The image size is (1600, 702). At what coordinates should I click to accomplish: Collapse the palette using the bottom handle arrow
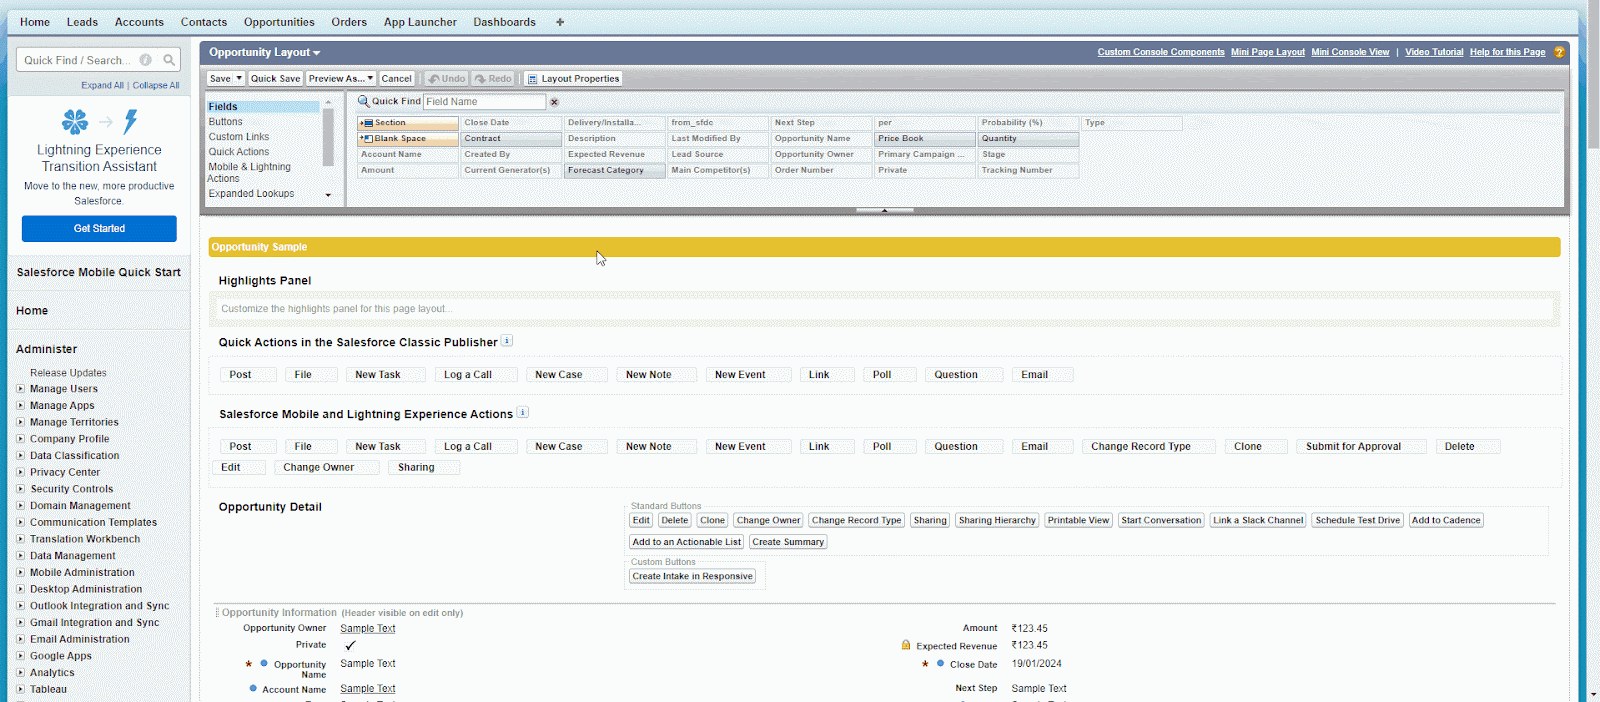point(885,210)
